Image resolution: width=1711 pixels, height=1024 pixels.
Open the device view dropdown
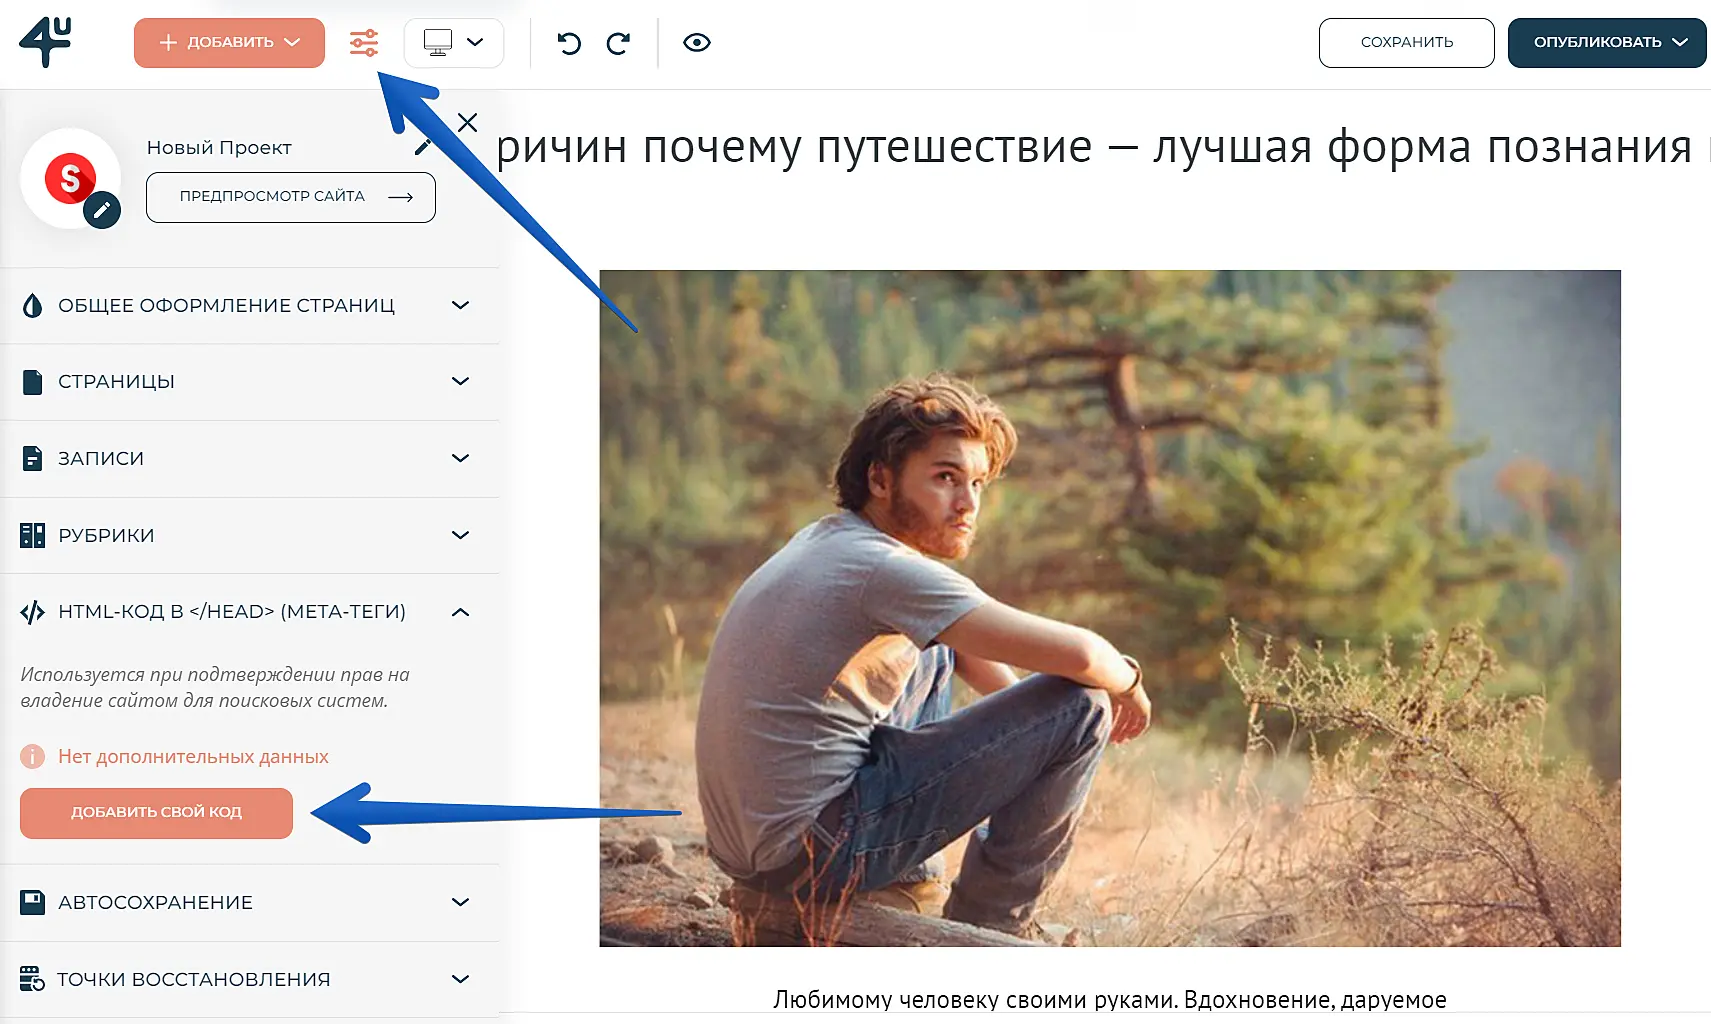454,43
